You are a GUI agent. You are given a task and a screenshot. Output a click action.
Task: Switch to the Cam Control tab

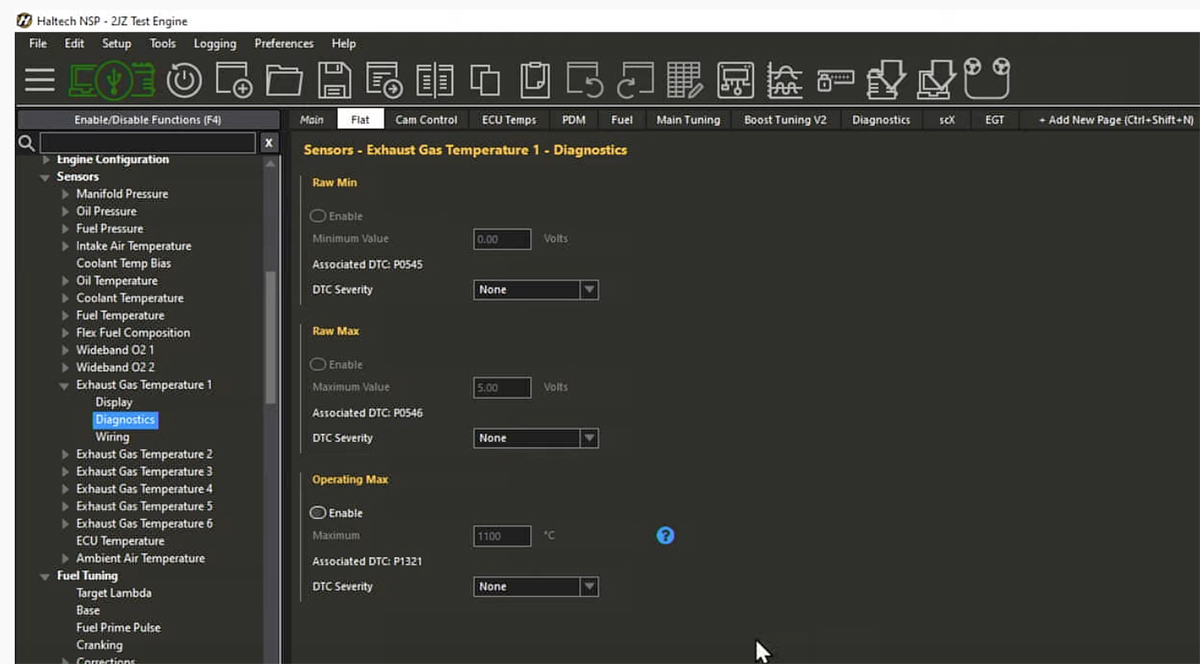(x=426, y=120)
